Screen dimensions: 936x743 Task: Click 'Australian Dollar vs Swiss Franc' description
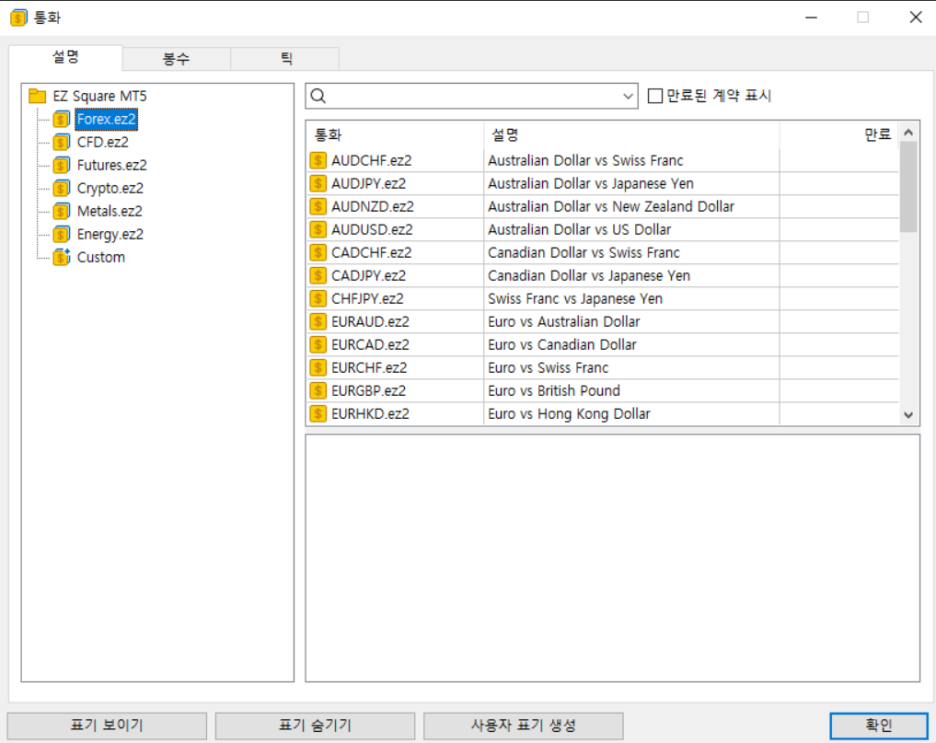point(586,161)
